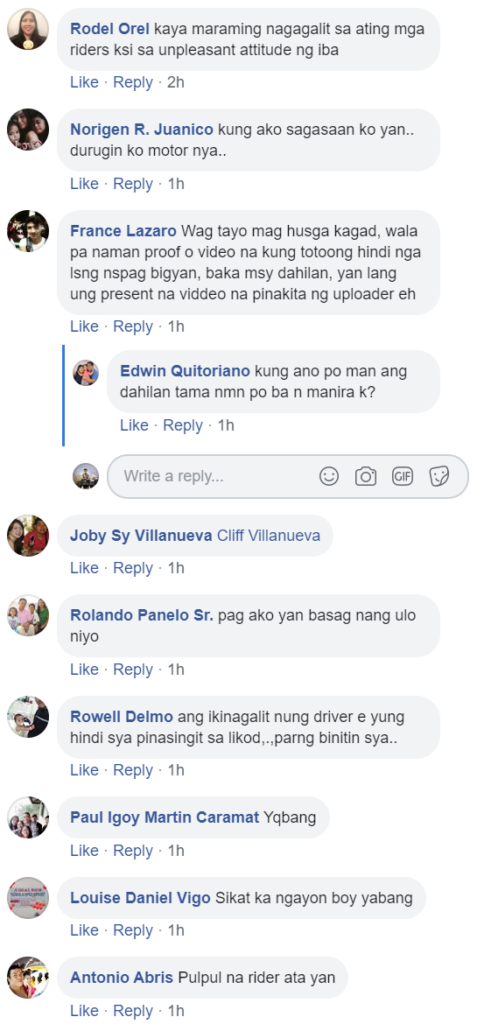The height and width of the screenshot is (1024, 477).
Task: Open the GIF picker in reply box
Action: pyautogui.click(x=403, y=477)
